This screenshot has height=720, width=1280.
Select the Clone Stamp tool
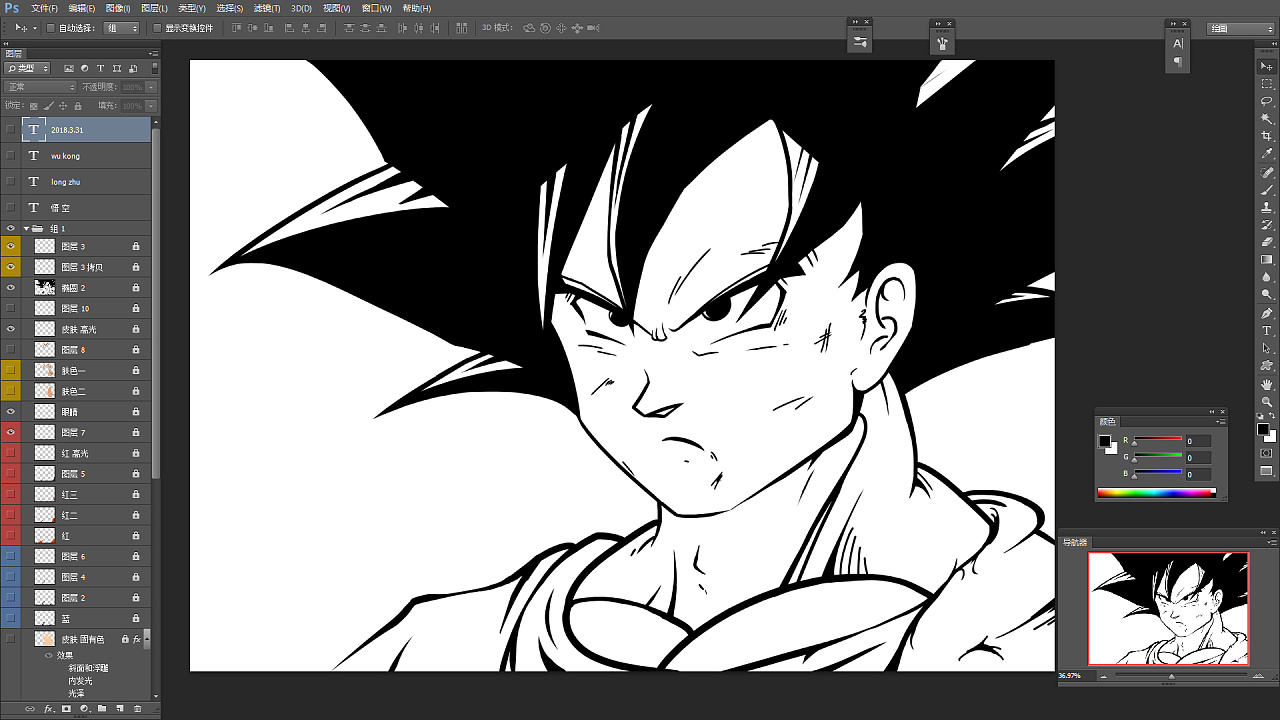[1267, 208]
